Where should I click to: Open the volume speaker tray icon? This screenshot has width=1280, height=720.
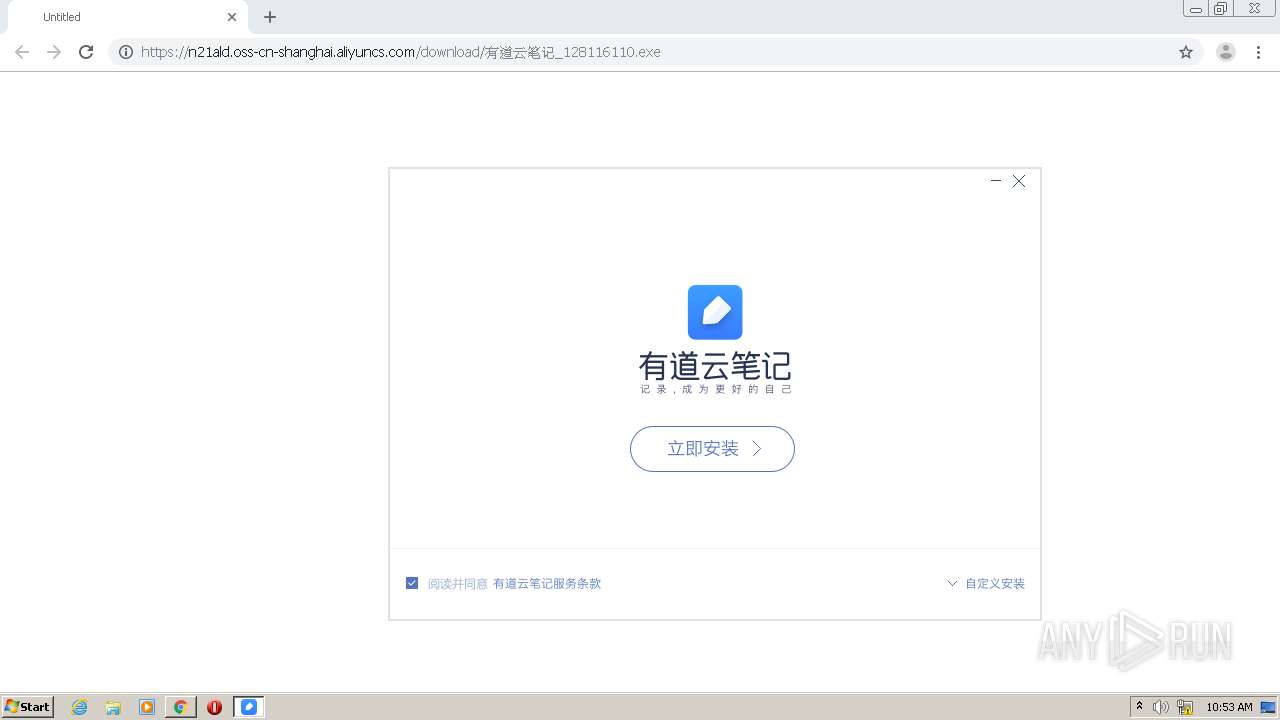tap(1160, 707)
